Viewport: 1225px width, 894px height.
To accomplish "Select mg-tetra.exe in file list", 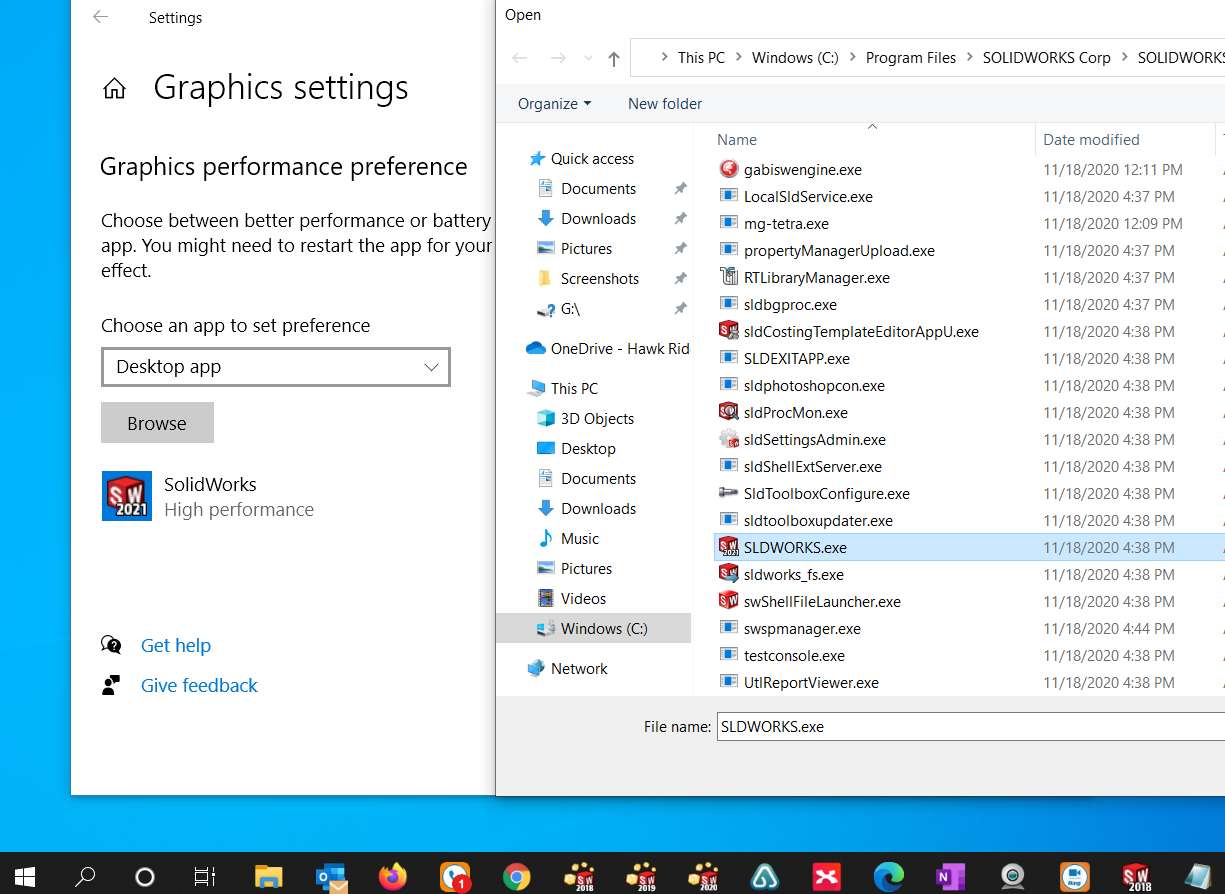I will (x=786, y=224).
